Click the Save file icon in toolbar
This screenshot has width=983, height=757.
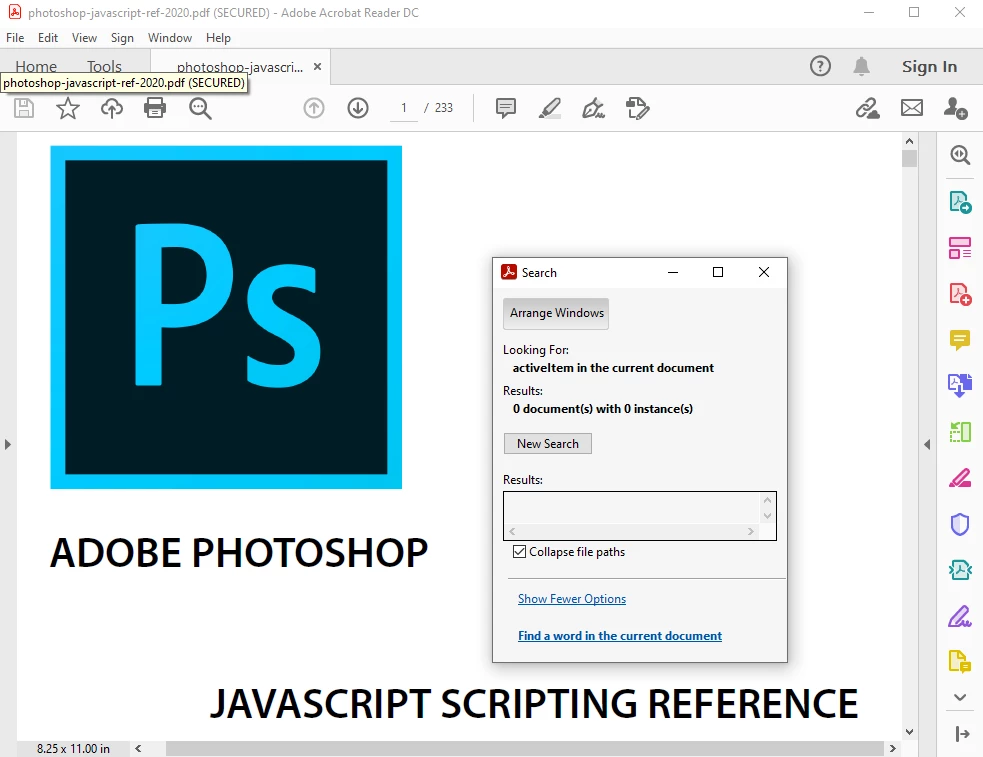[x=24, y=108]
